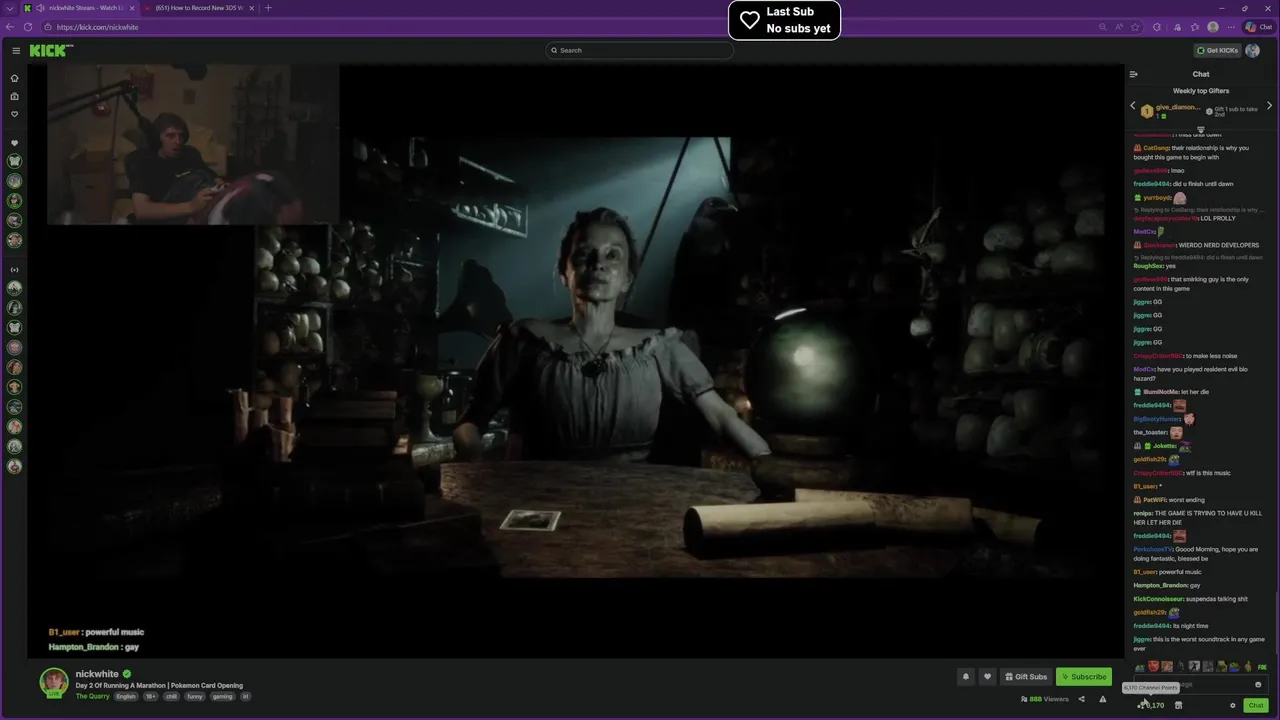Open first followed channel avatar in sidebar
Image resolution: width=1280 pixels, height=720 pixels.
point(14,161)
